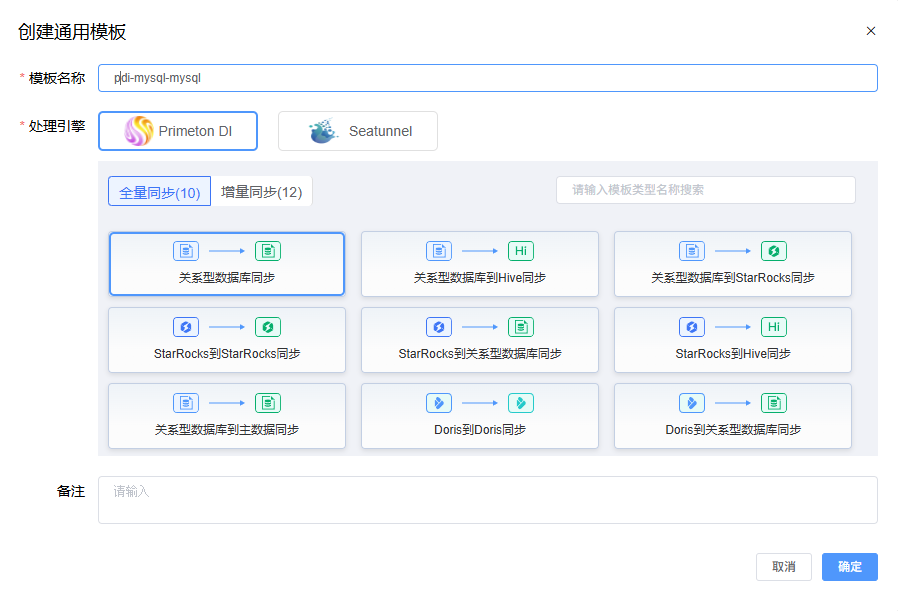Switch to 全量同步(10) tab
The image size is (898, 611).
(160, 192)
